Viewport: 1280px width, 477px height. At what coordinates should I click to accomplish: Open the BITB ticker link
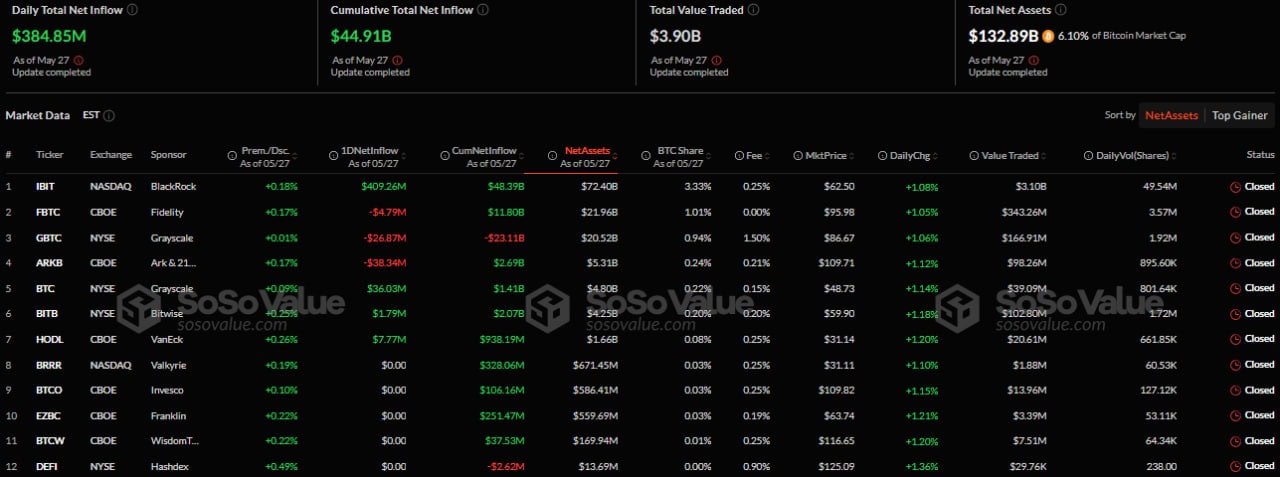(x=47, y=314)
